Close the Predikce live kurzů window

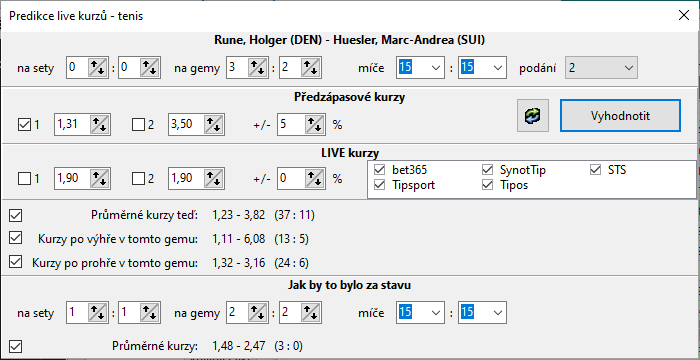pos(683,16)
